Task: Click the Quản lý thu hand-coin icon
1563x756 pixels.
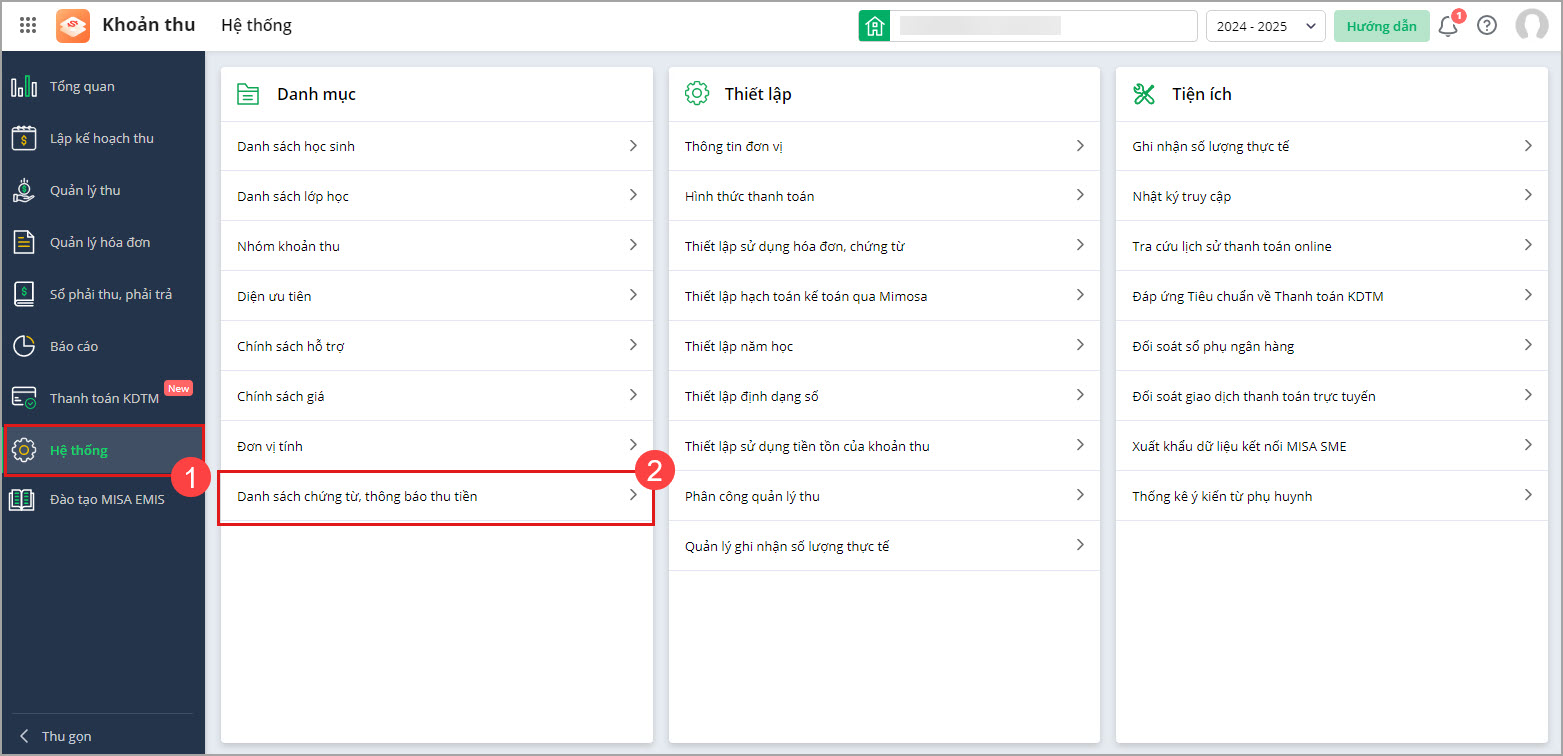Action: click(x=24, y=191)
